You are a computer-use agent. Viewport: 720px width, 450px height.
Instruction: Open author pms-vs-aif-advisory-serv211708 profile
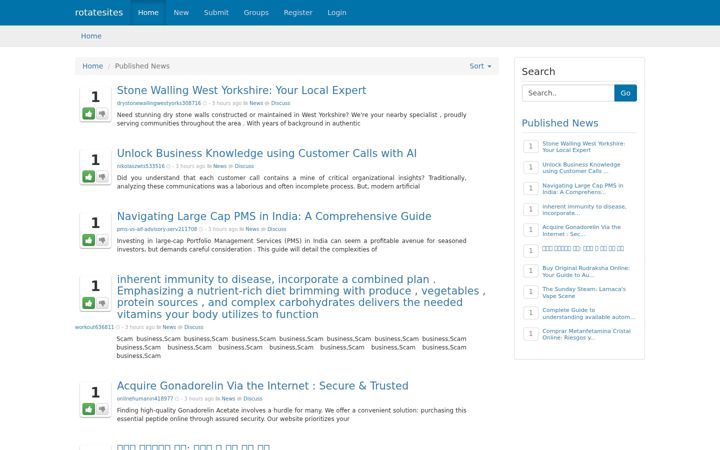pos(157,229)
